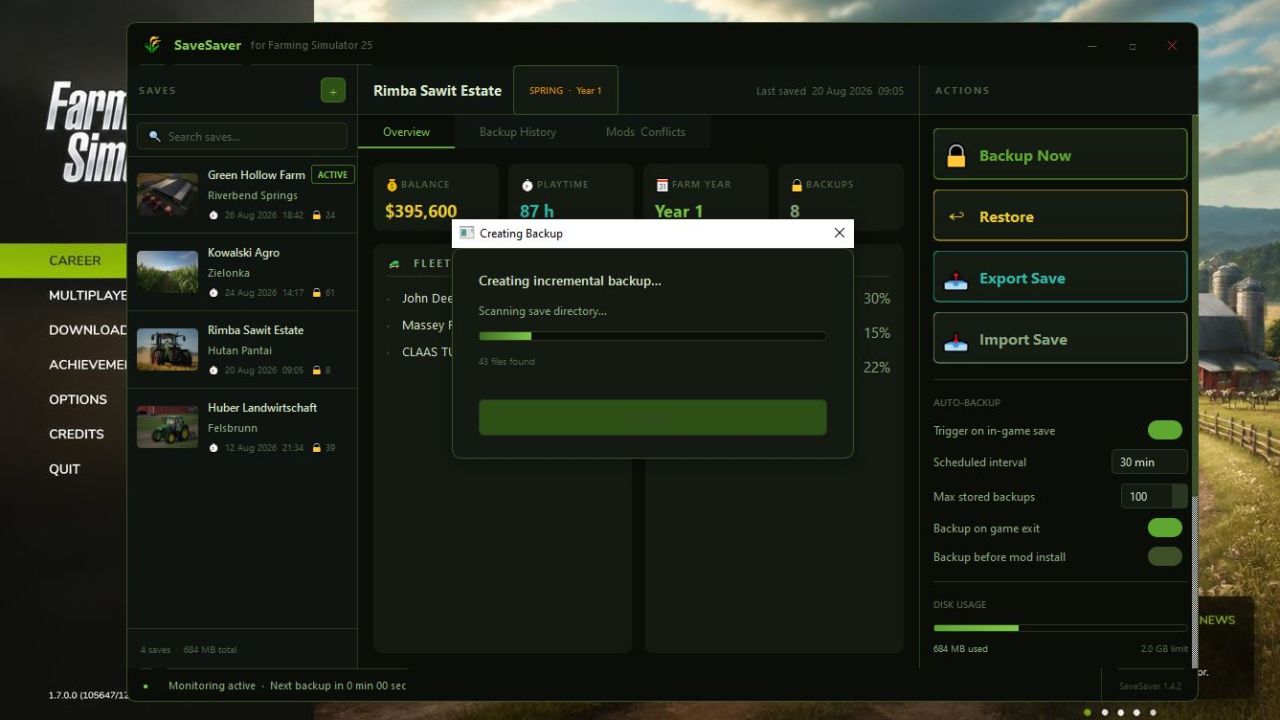Click the 87 h playtime value

point(537,211)
